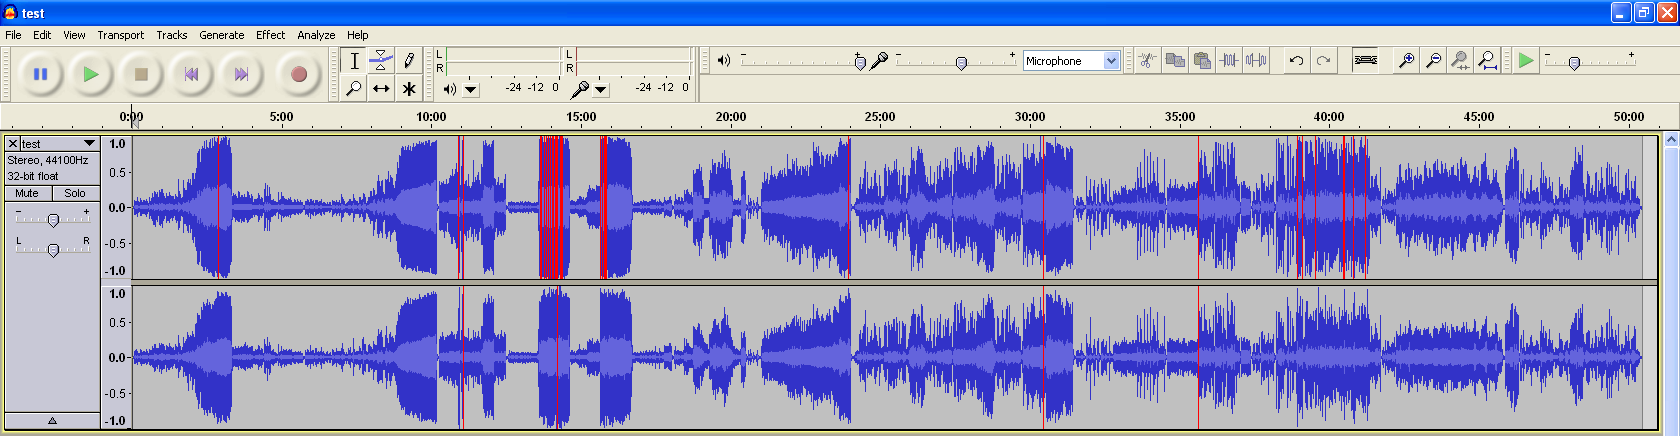Click the Paste icon
The height and width of the screenshot is (436, 1680).
pyautogui.click(x=1202, y=60)
